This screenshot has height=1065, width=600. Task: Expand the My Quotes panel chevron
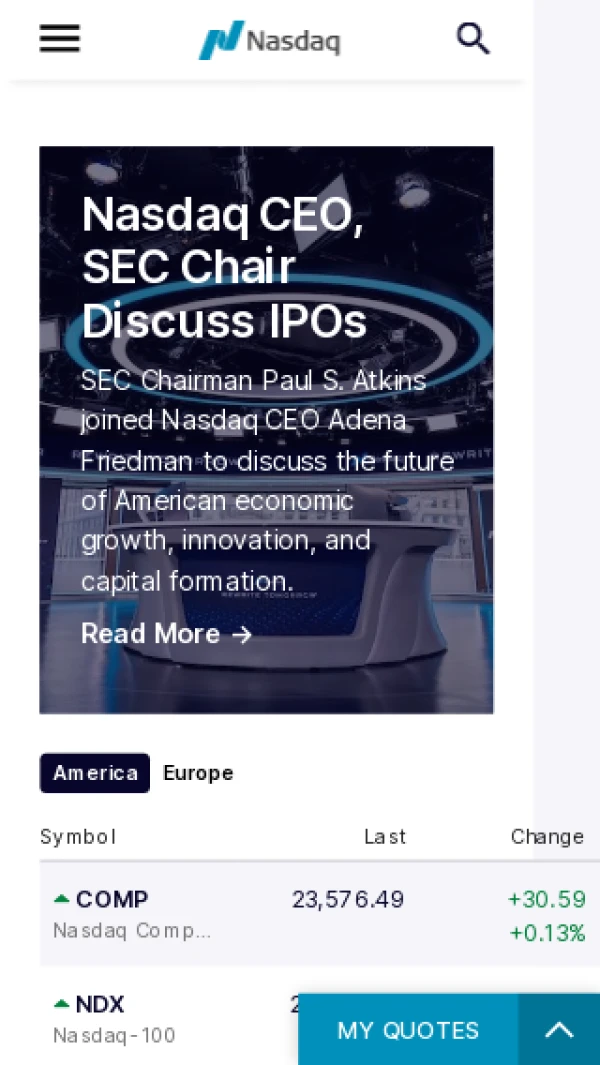coord(559,1030)
